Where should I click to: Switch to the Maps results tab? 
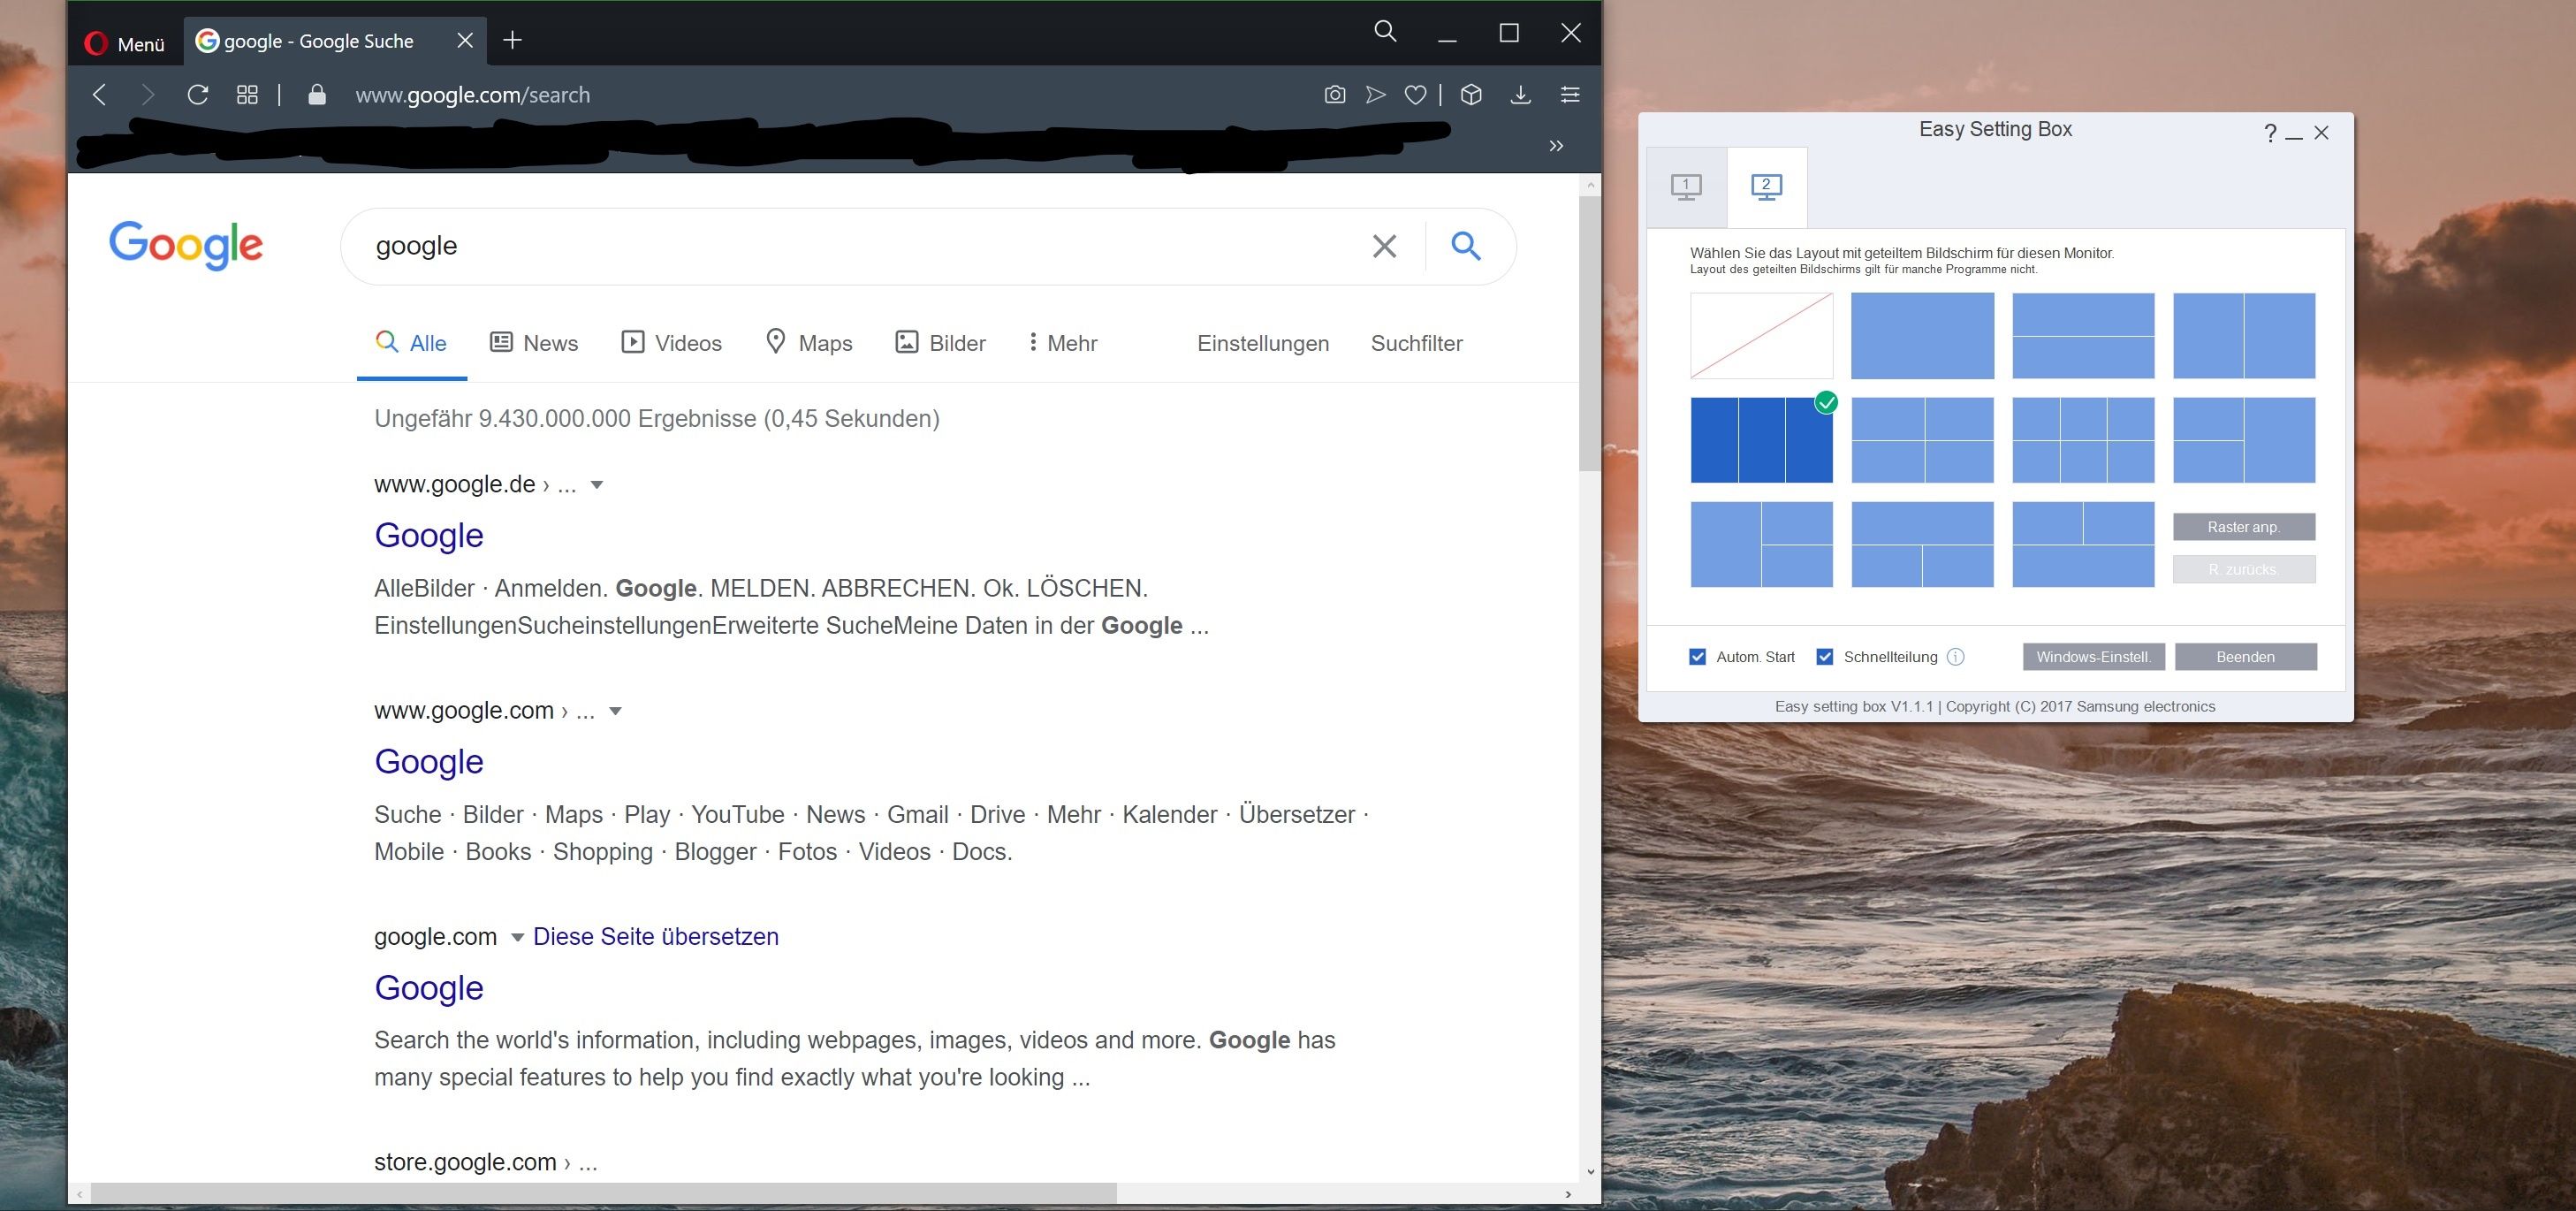point(808,343)
